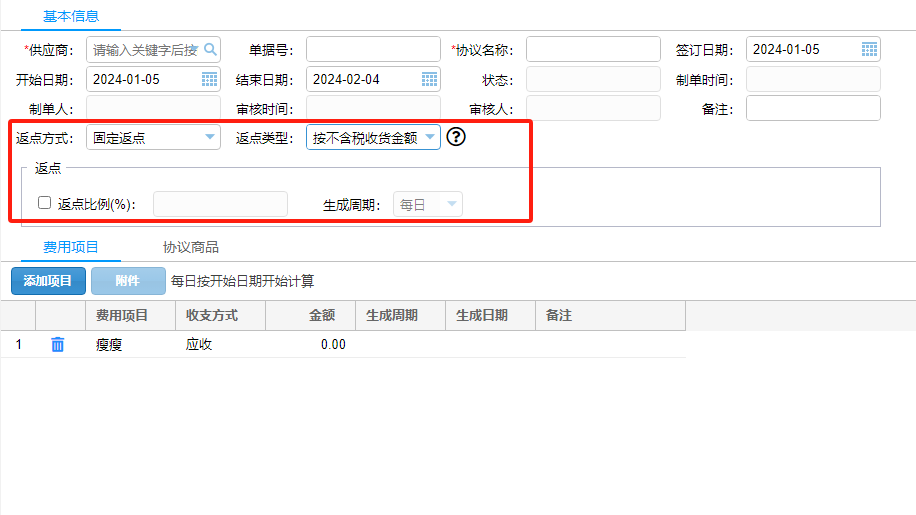Select the 瘦瘦 expense item cell

point(131,345)
